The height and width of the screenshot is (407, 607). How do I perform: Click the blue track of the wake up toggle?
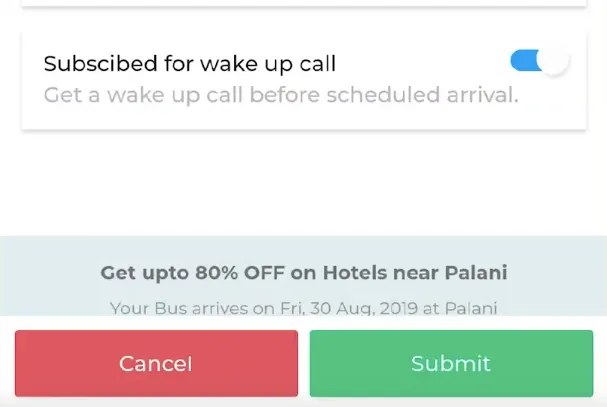tap(522, 62)
